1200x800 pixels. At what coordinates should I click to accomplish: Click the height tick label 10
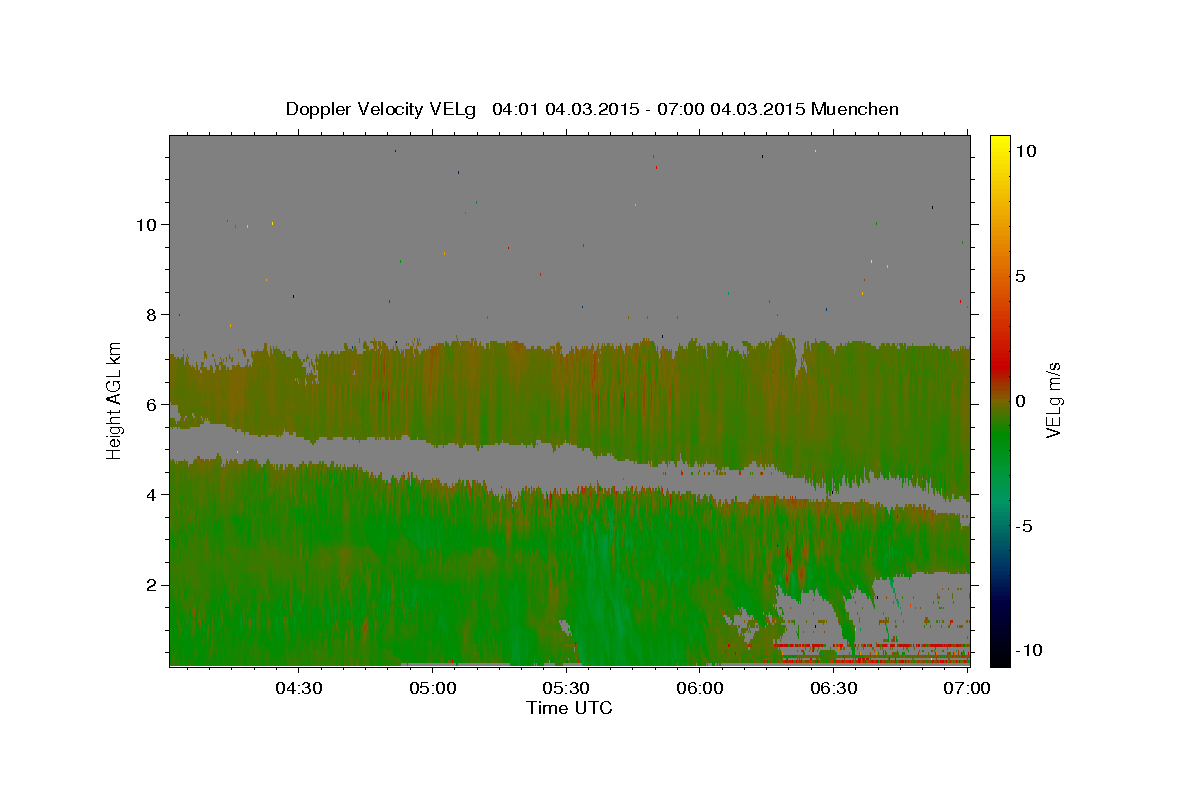click(x=148, y=224)
